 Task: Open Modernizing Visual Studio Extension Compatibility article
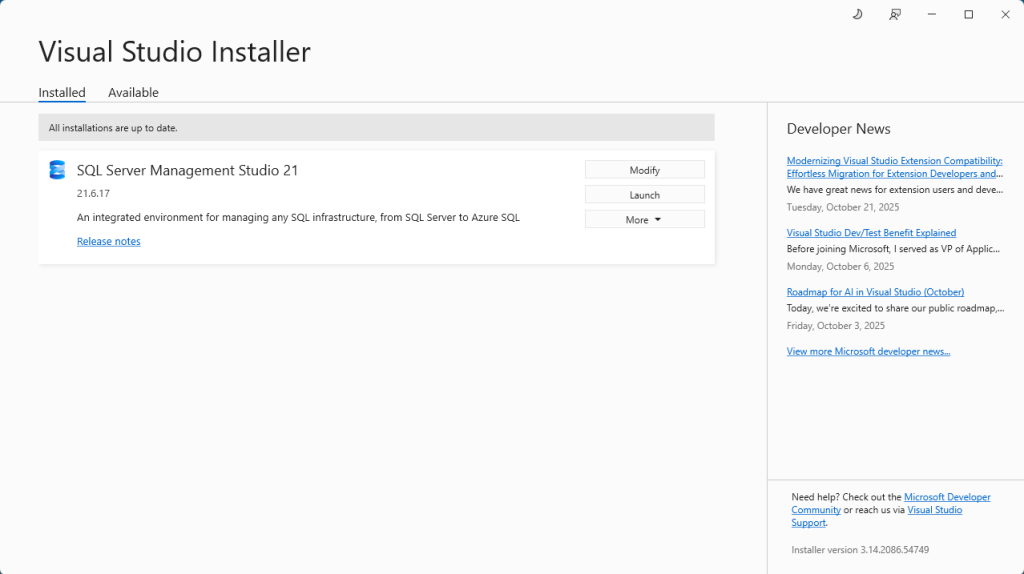pyautogui.click(x=894, y=167)
